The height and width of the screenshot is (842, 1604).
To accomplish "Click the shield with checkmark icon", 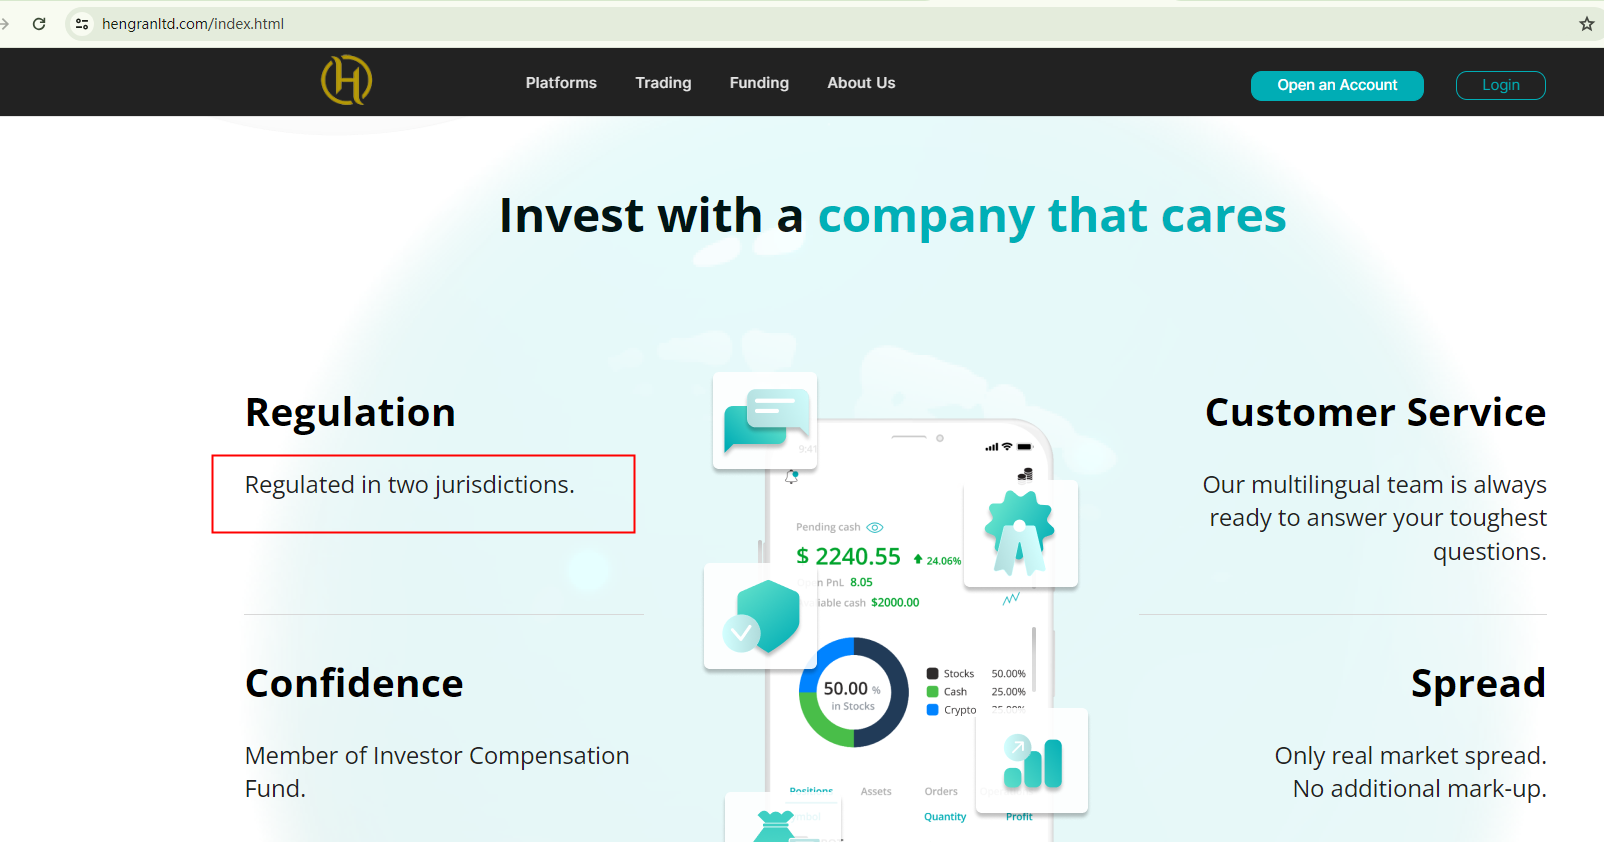I will click(x=761, y=616).
